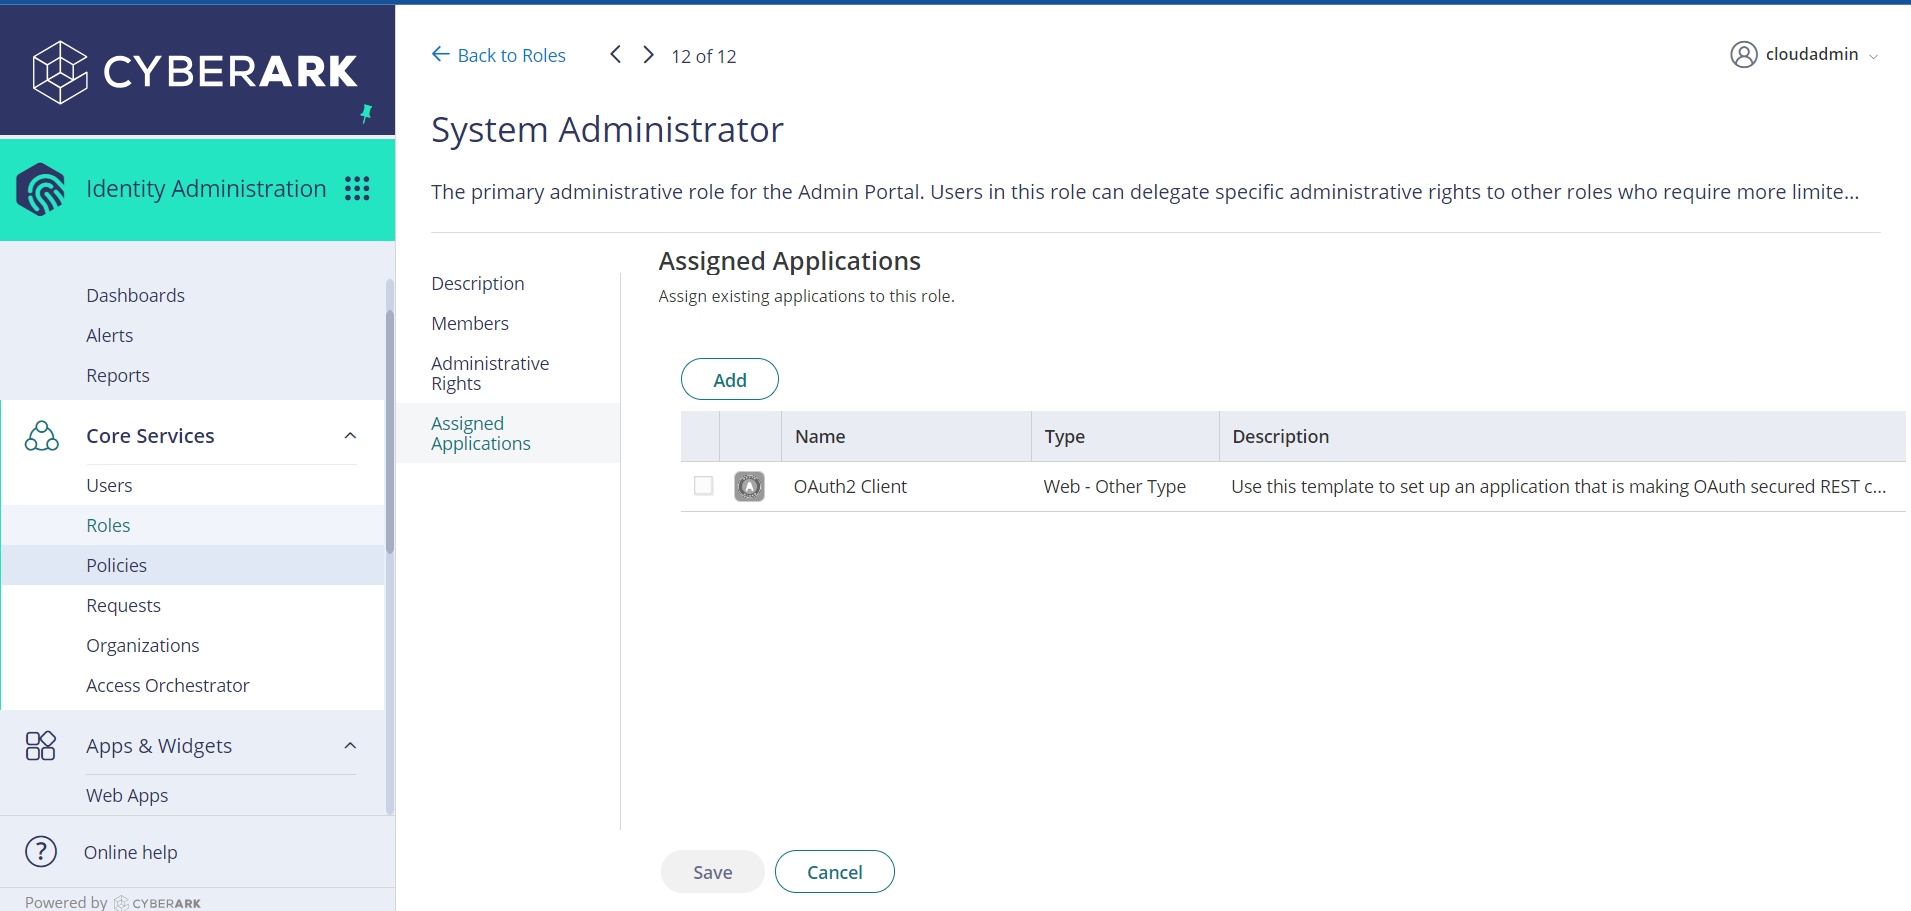Screen dimensions: 1911x911
Task: Switch to the Members tab
Action: point(470,323)
